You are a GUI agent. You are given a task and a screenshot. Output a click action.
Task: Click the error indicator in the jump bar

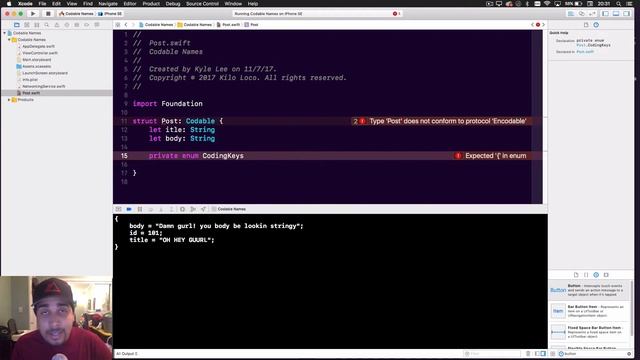pyautogui.click(x=538, y=25)
